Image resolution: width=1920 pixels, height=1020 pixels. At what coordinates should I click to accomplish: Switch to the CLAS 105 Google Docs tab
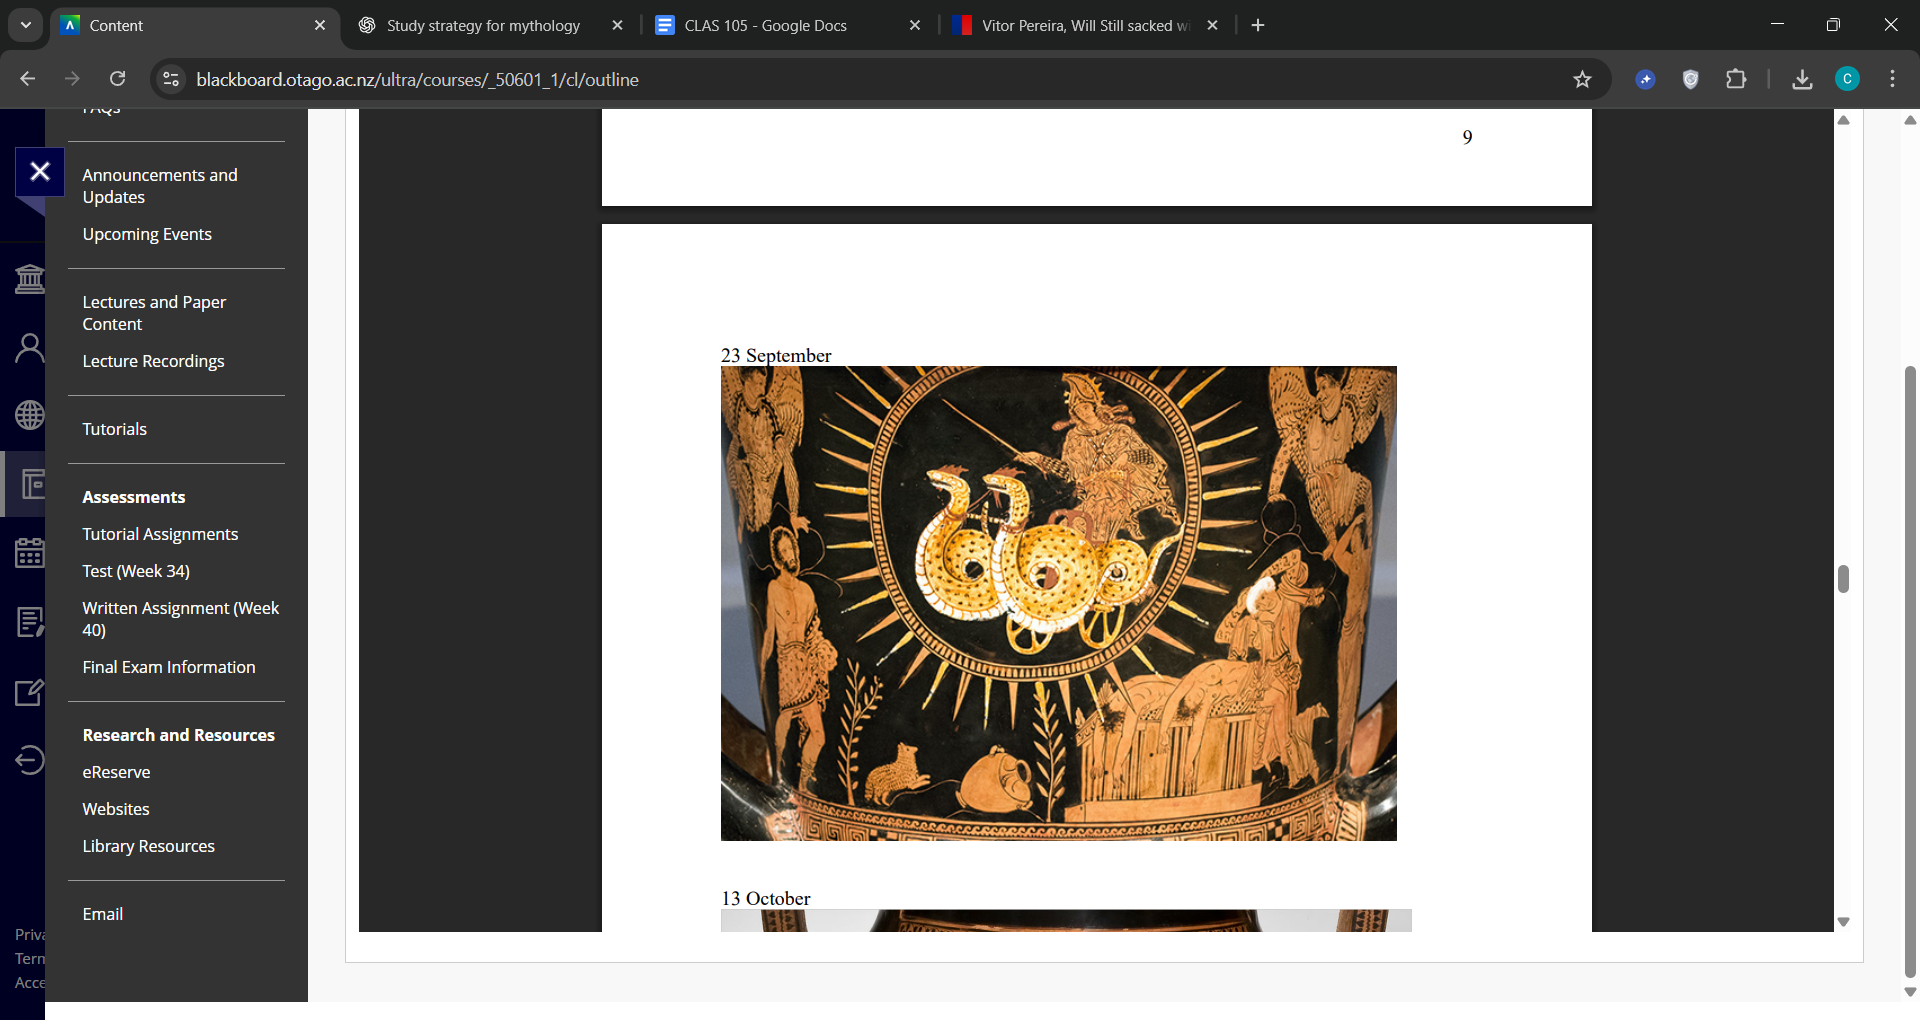coord(765,26)
